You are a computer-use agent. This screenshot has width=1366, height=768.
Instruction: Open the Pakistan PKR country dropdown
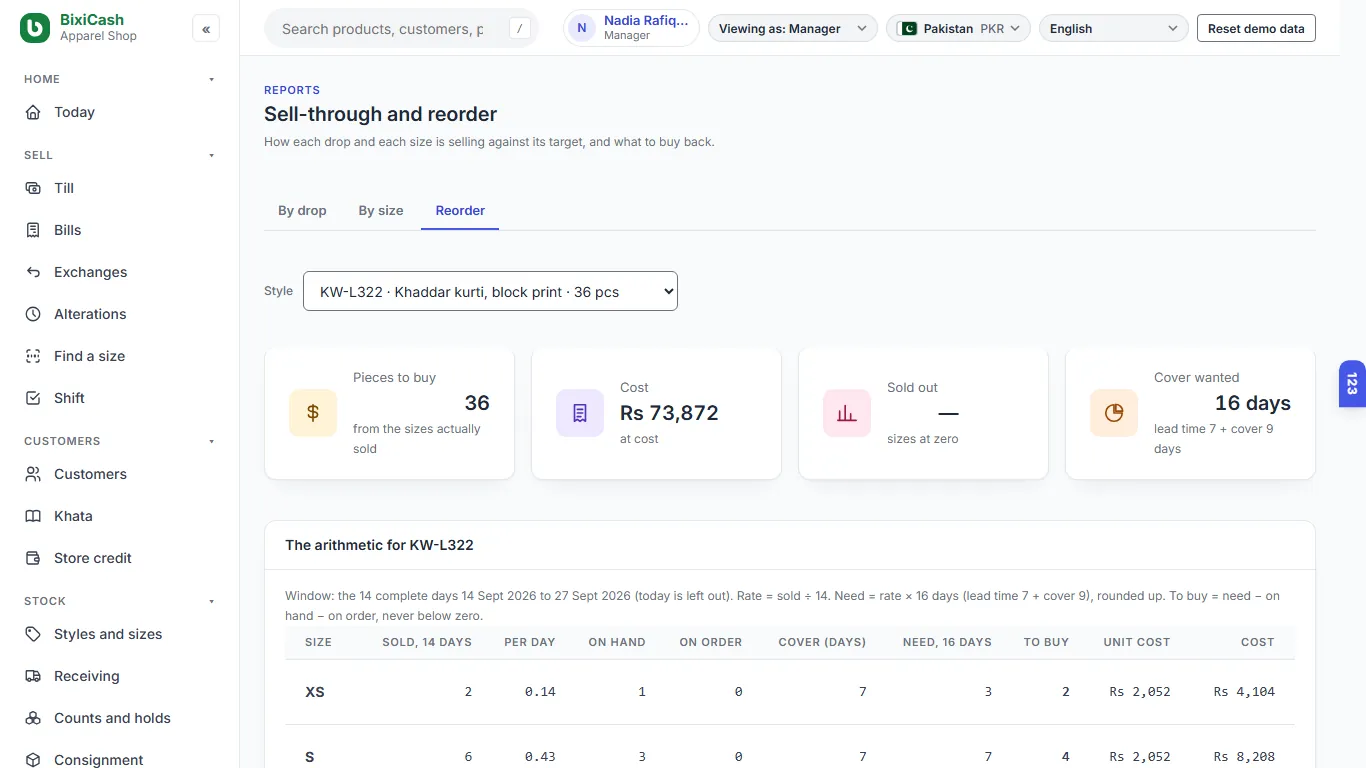[x=959, y=29]
